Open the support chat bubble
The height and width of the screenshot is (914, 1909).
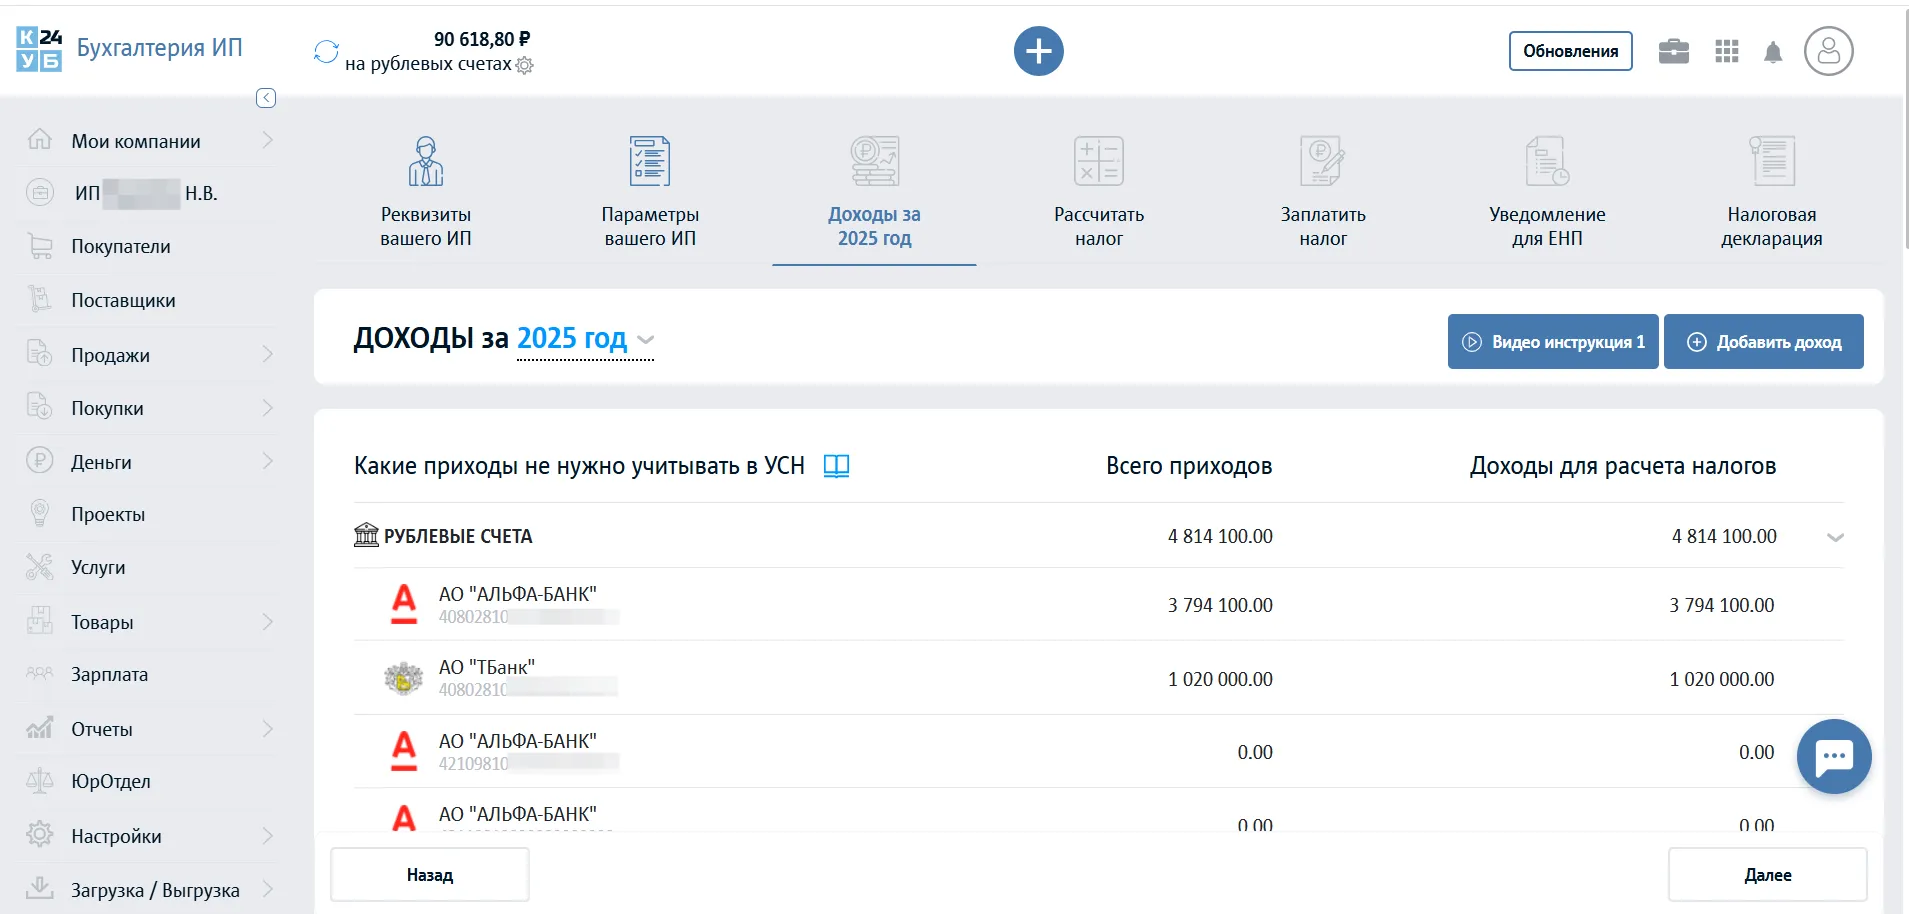[x=1833, y=756]
